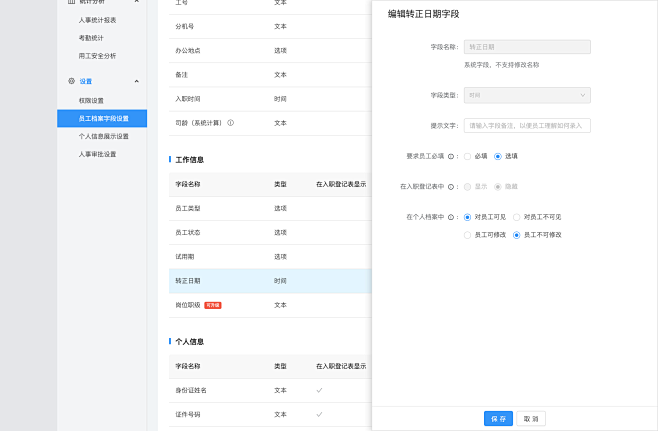The image size is (658, 431).
Task: Click the highlighted 转正日期 row
Action: pos(270,281)
